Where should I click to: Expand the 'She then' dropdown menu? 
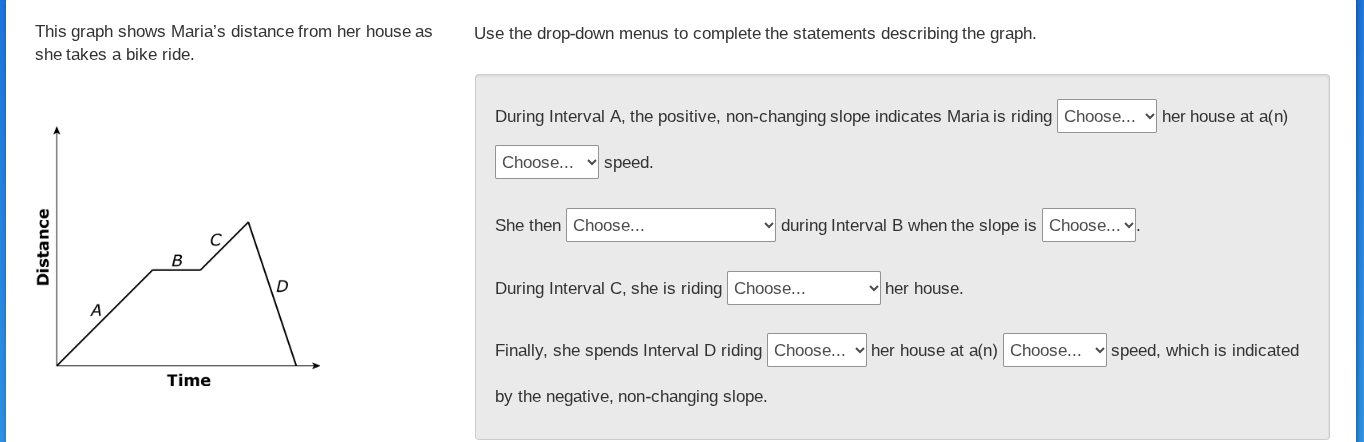point(670,225)
